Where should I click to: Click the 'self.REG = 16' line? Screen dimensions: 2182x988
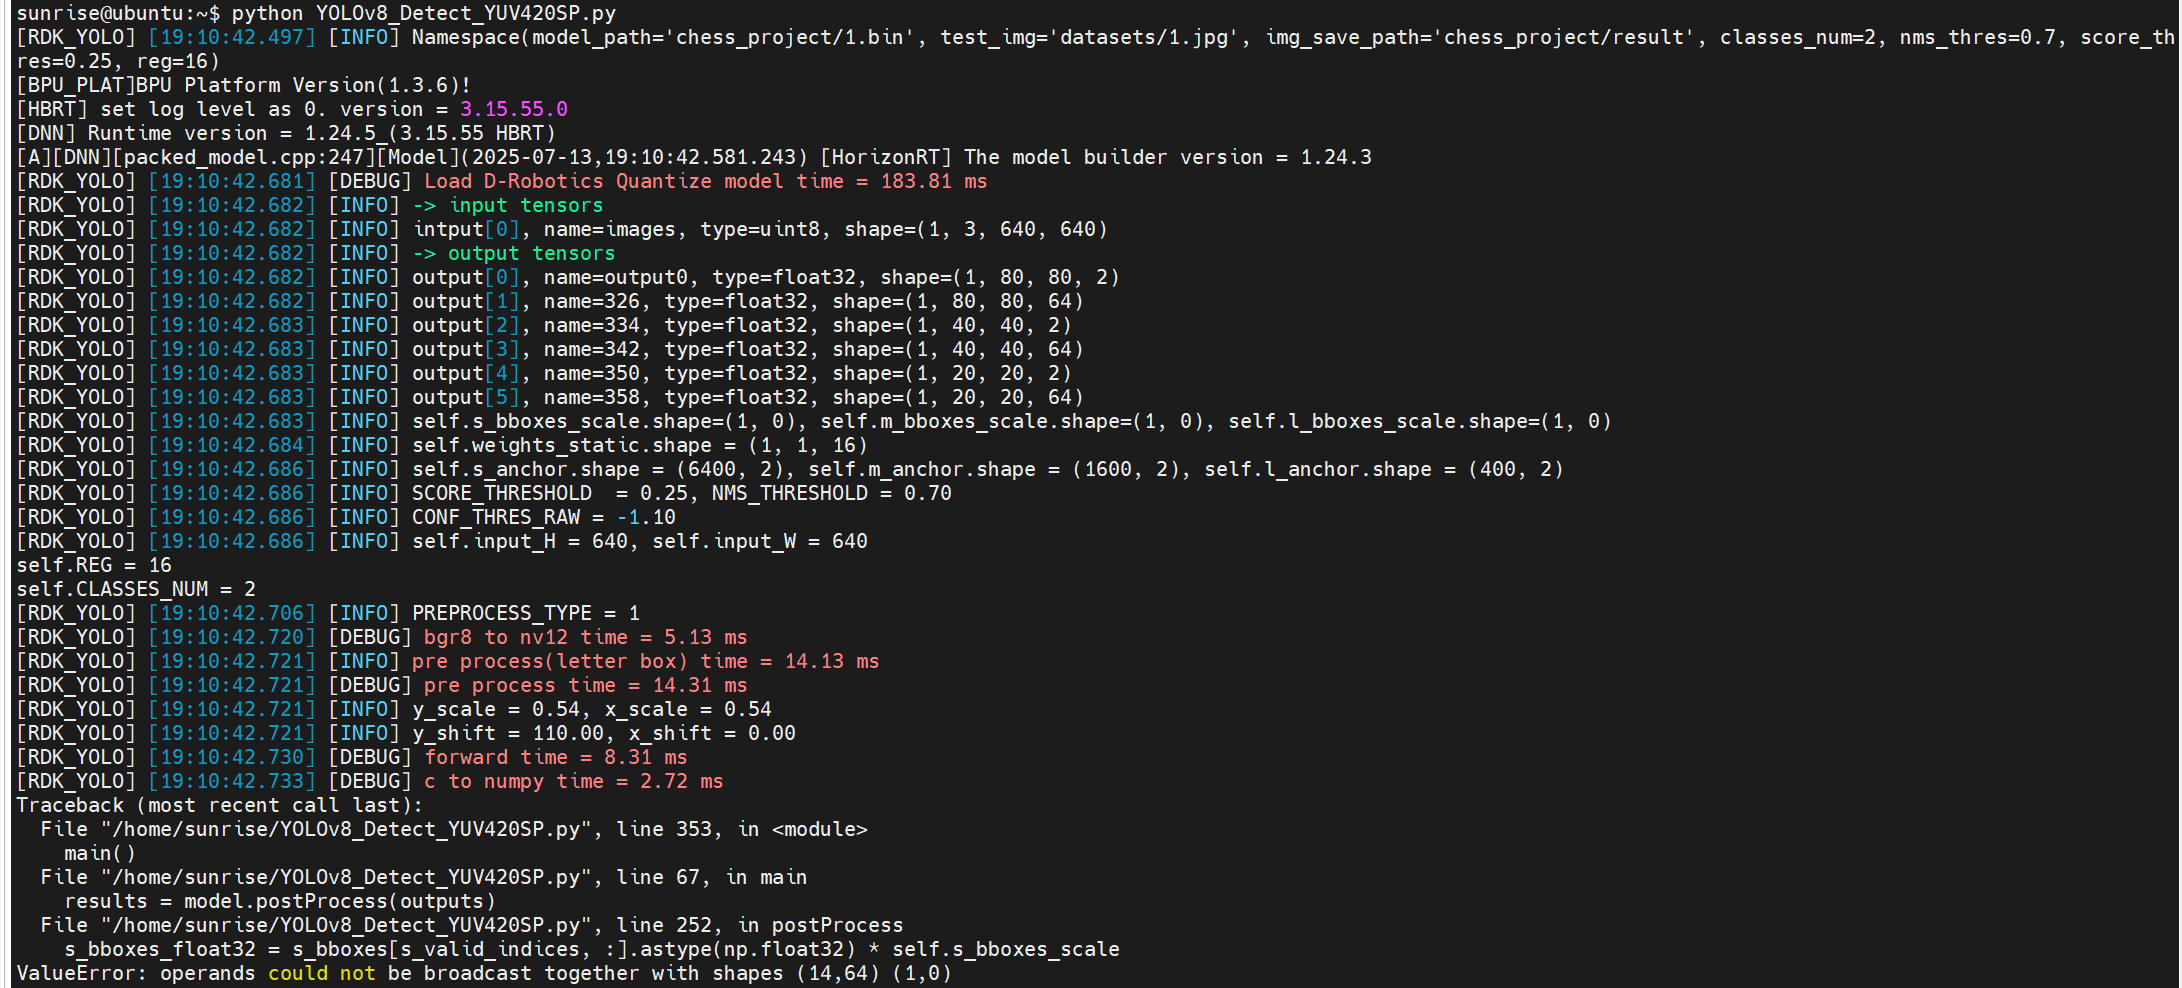pyautogui.click(x=94, y=565)
